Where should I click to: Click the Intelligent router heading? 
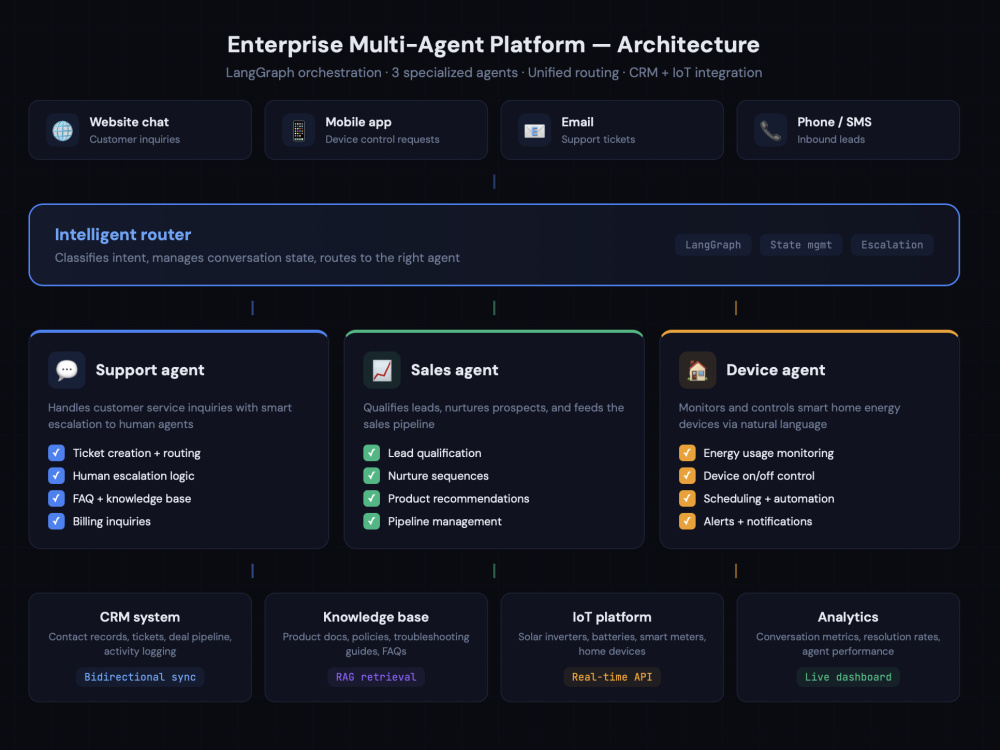[x=123, y=235]
